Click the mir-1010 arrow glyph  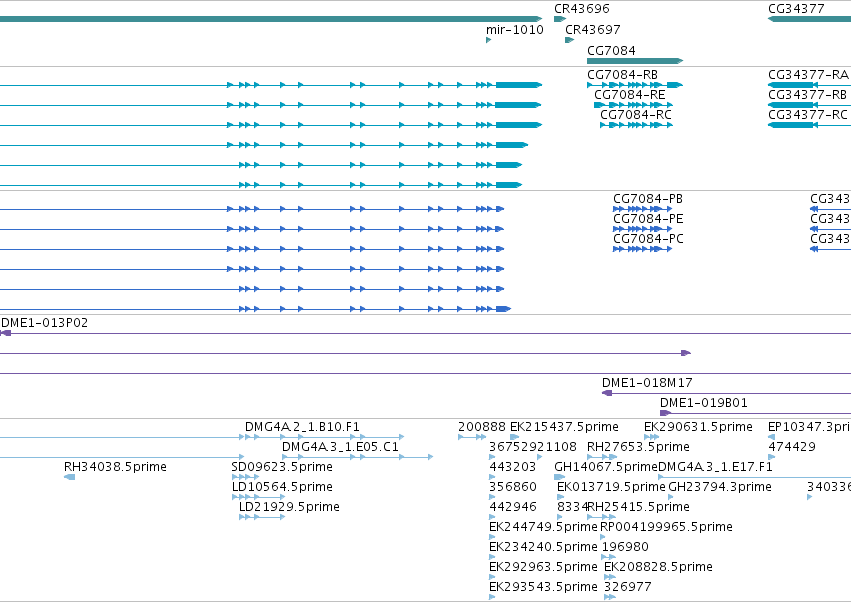click(488, 40)
